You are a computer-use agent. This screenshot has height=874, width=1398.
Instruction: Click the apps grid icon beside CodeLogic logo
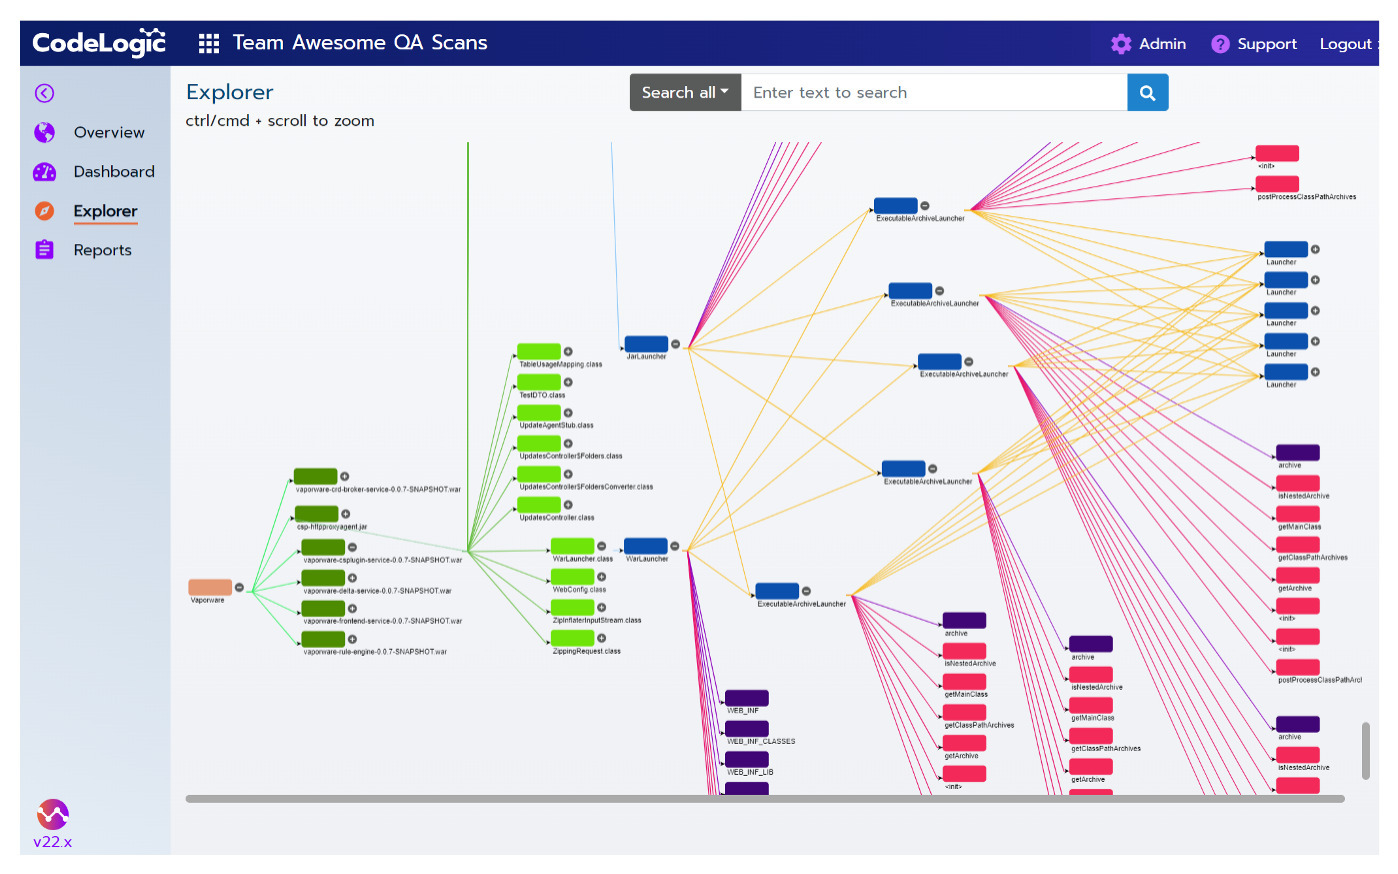(x=208, y=43)
